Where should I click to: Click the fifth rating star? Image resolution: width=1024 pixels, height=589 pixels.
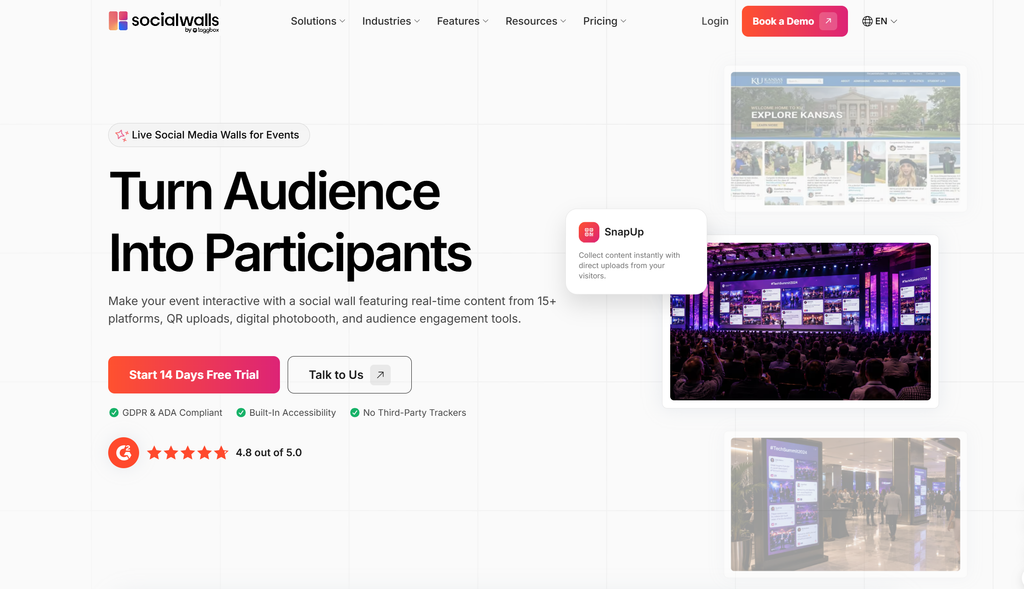[x=221, y=453]
